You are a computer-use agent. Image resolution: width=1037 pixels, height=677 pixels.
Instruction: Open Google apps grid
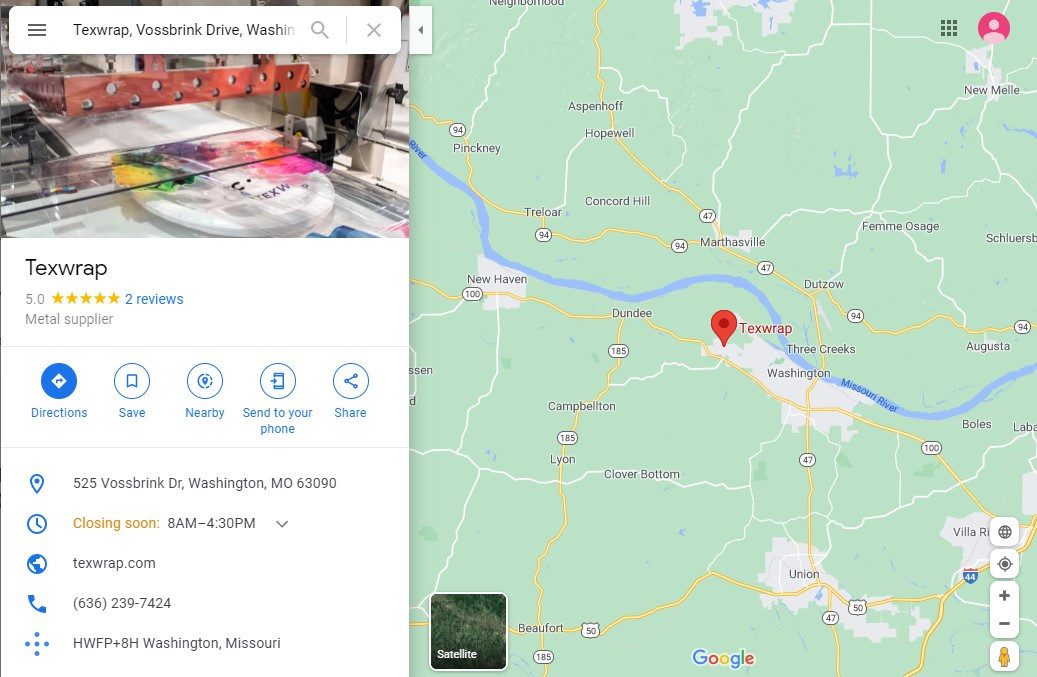point(949,28)
